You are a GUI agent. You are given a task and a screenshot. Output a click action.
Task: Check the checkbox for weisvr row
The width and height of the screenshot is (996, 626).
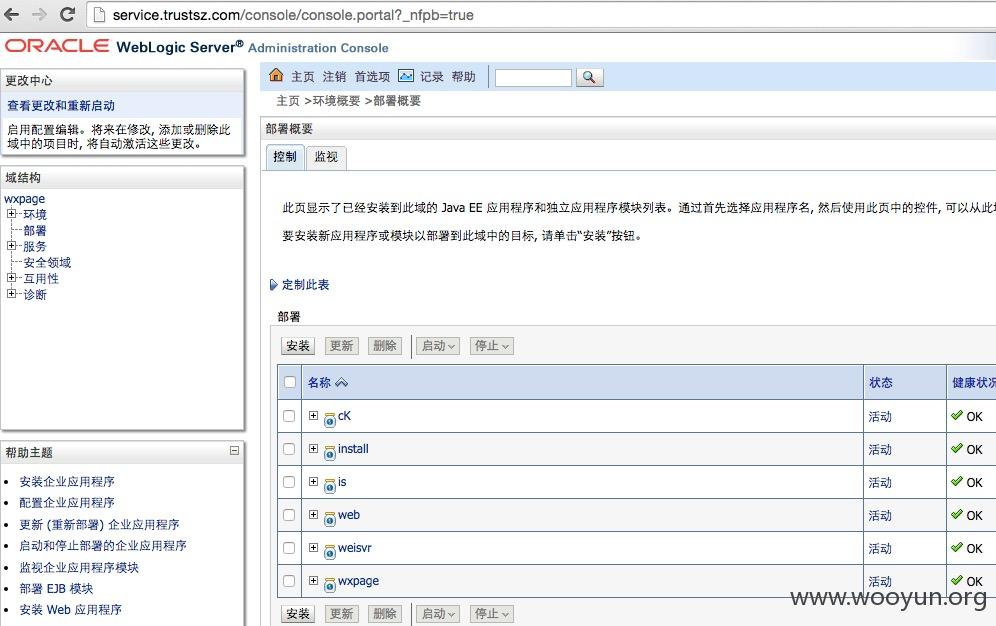[x=289, y=548]
